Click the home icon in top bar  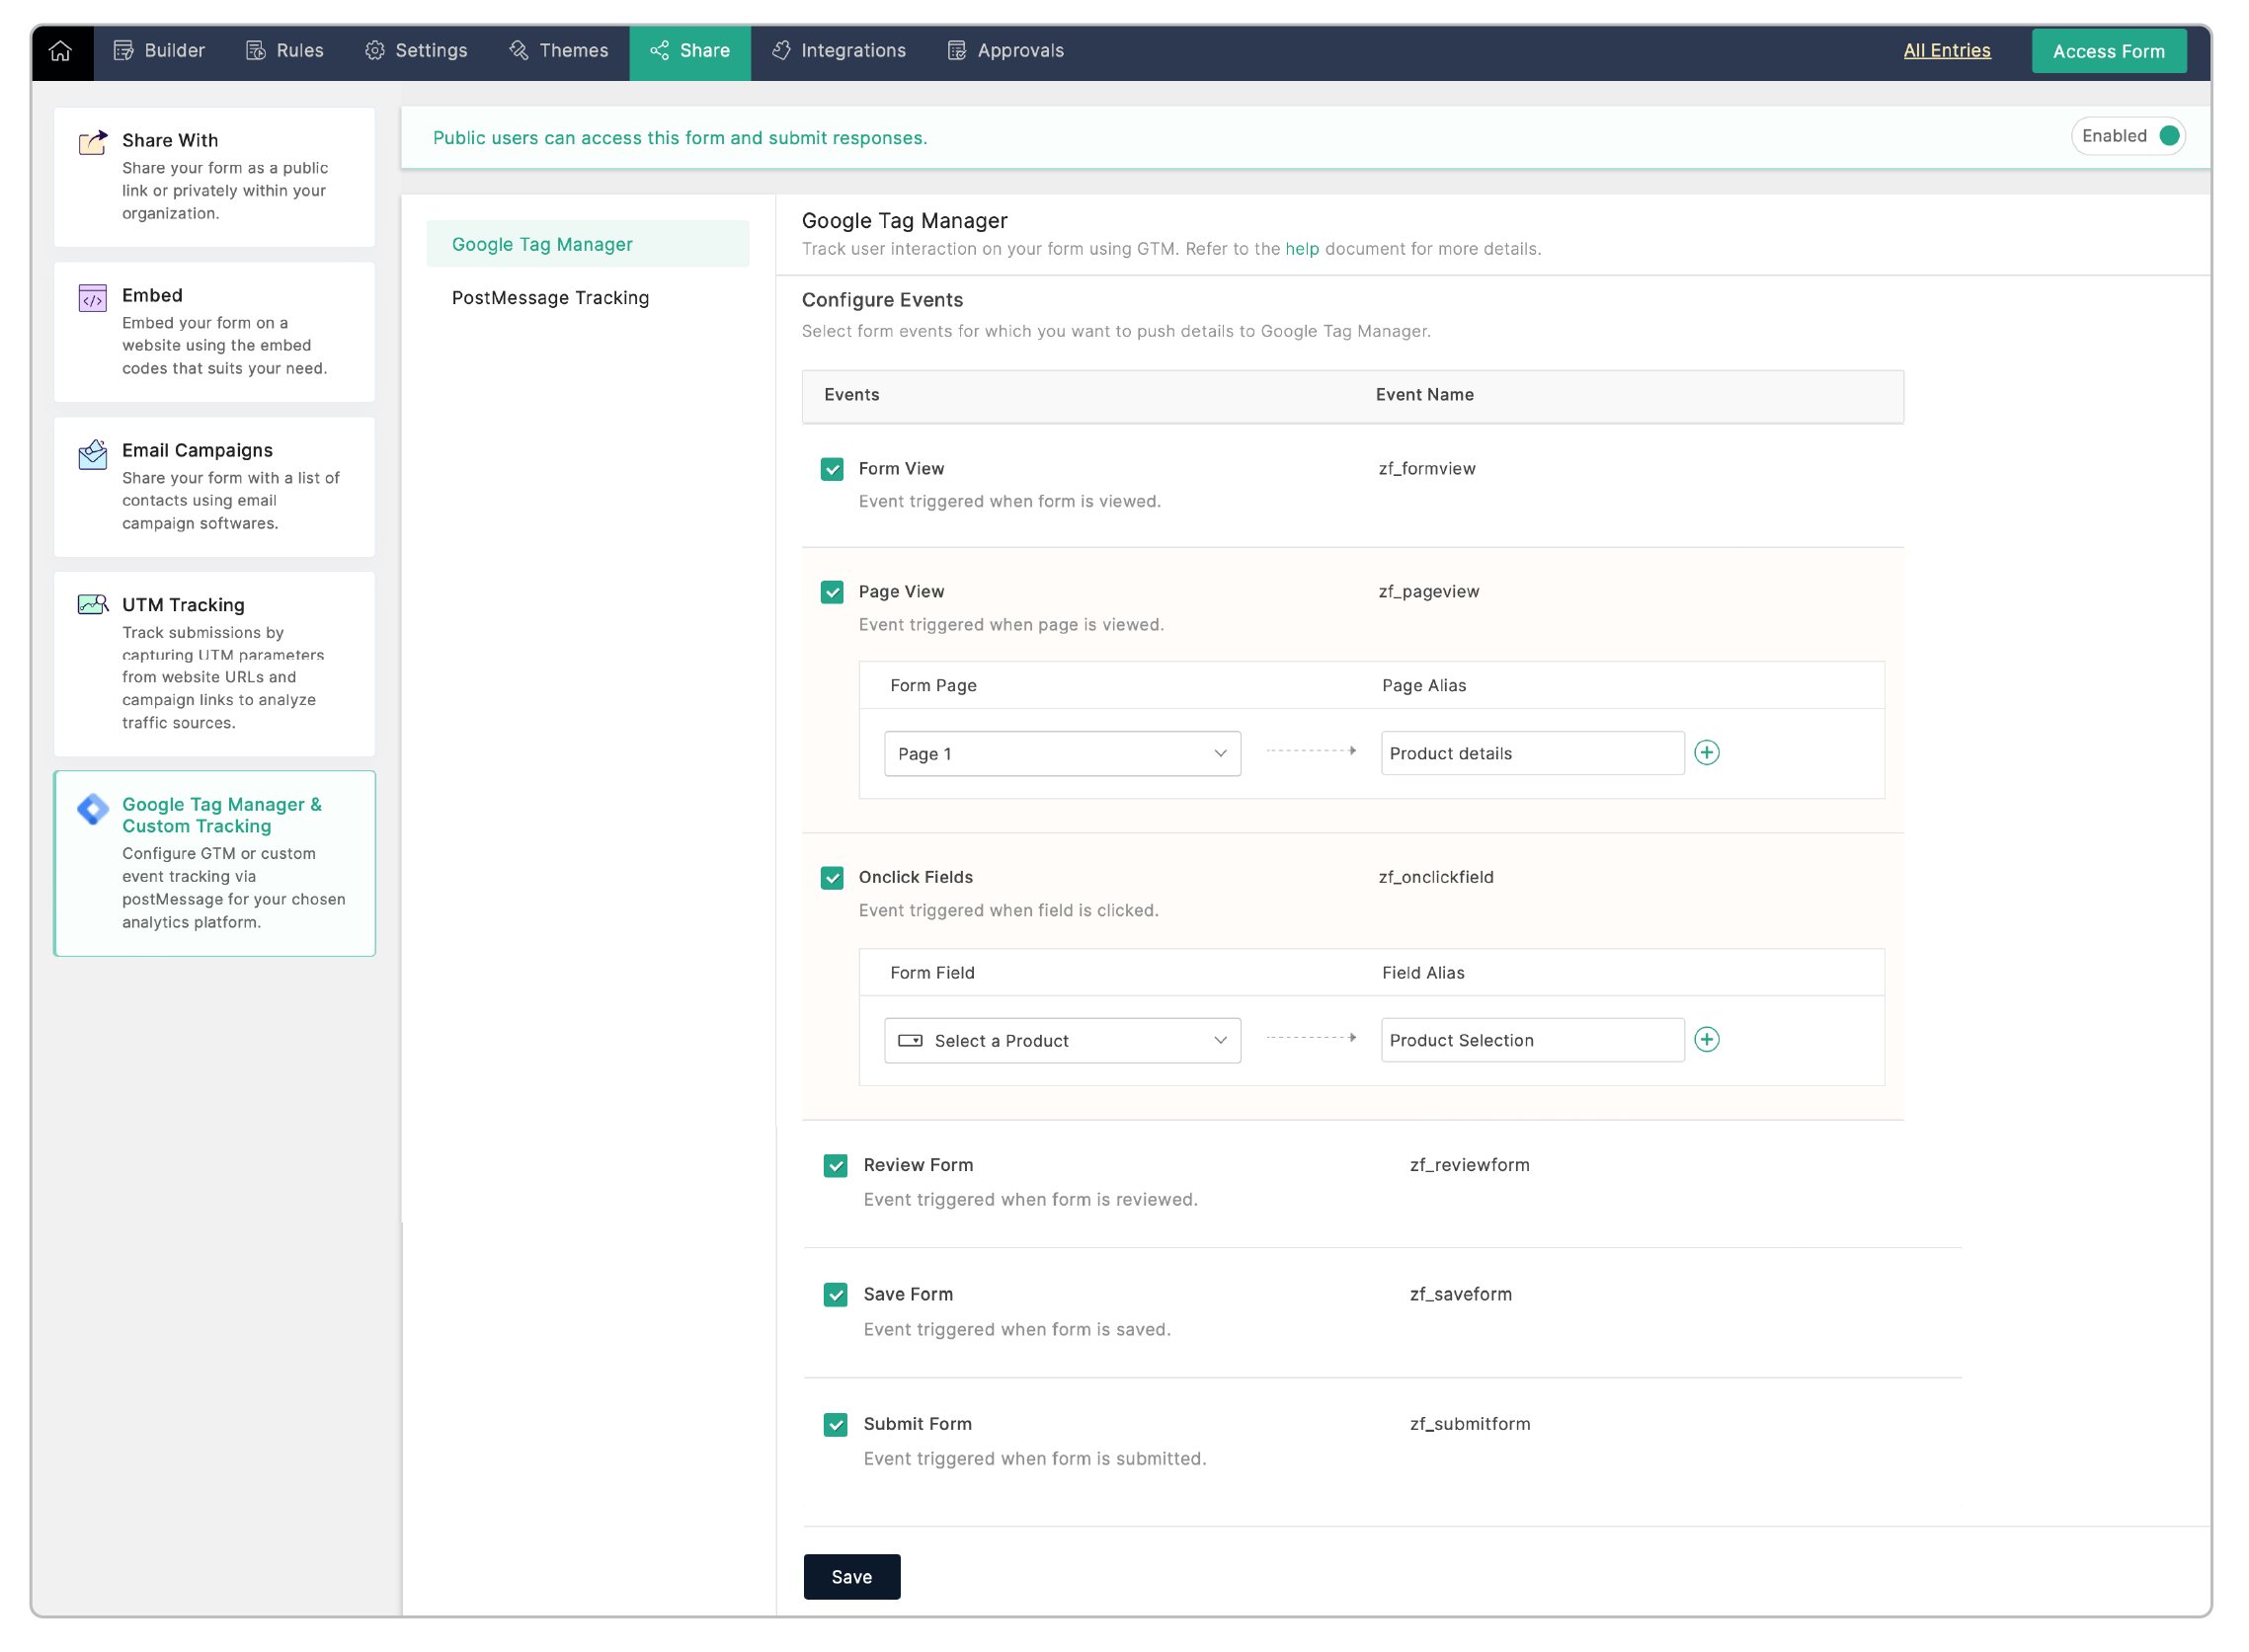[x=60, y=51]
